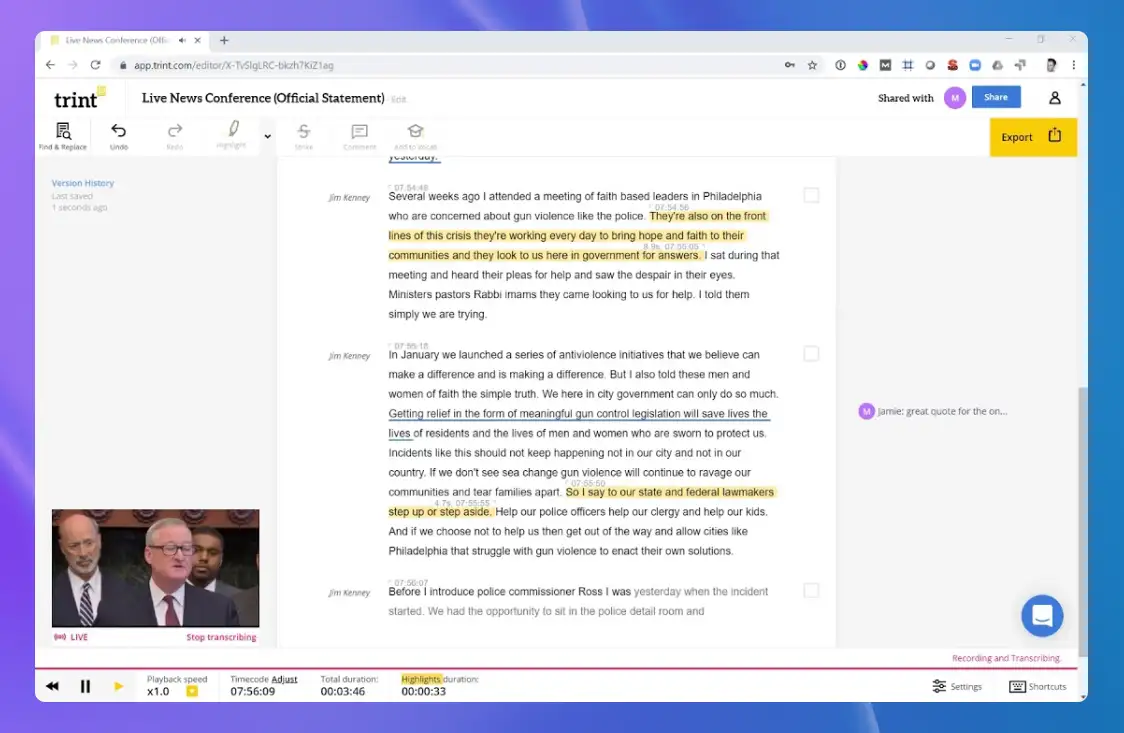Mute the tab using speaker icon
This screenshot has width=1124, height=733.
point(182,41)
